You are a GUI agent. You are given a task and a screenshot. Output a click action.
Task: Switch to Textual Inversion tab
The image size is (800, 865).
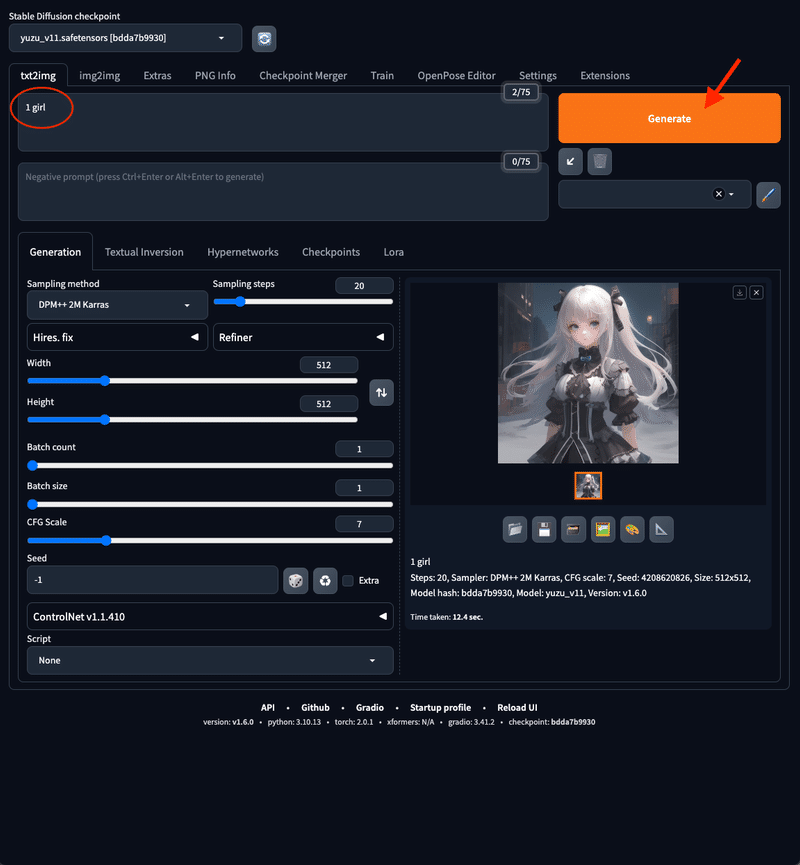click(x=144, y=252)
